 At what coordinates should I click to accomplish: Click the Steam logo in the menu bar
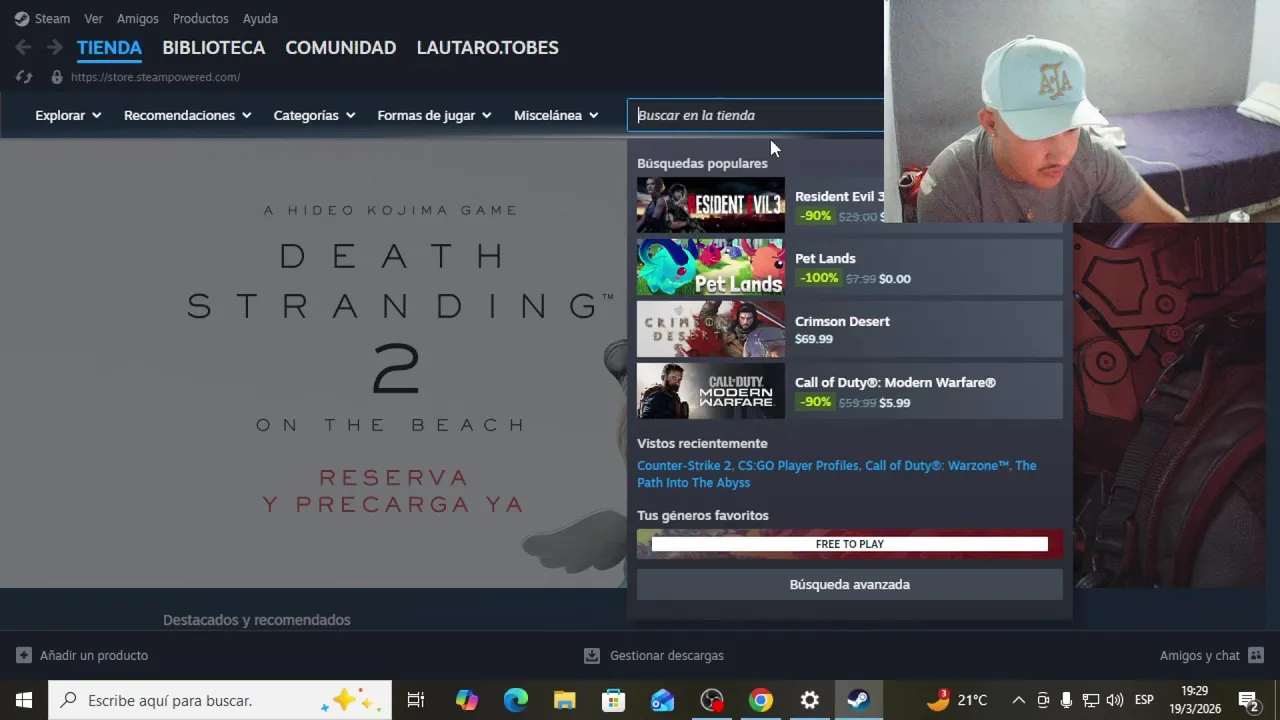[22, 18]
